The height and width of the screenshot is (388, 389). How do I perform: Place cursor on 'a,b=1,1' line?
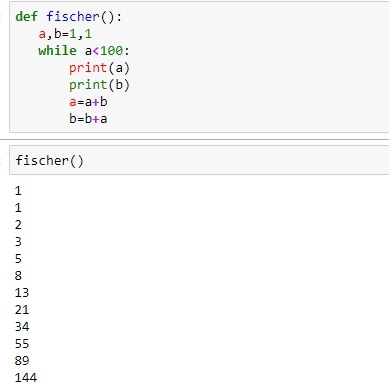coord(65,34)
